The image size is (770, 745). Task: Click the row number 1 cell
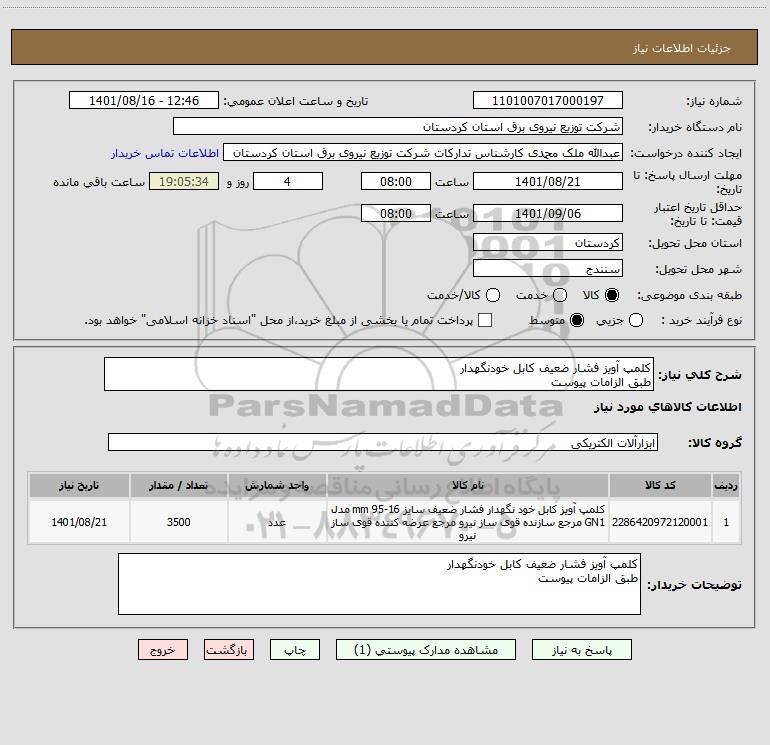coord(726,522)
